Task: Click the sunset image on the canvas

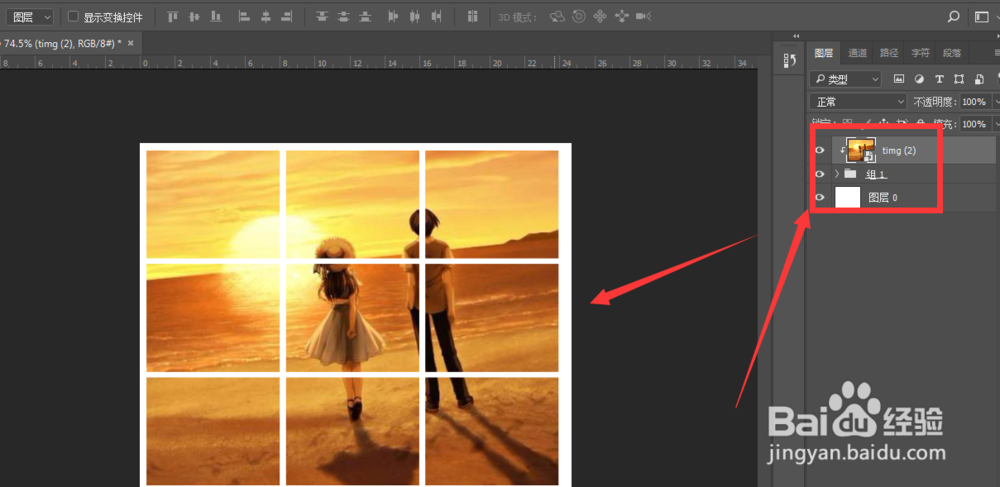Action: pyautogui.click(x=352, y=317)
